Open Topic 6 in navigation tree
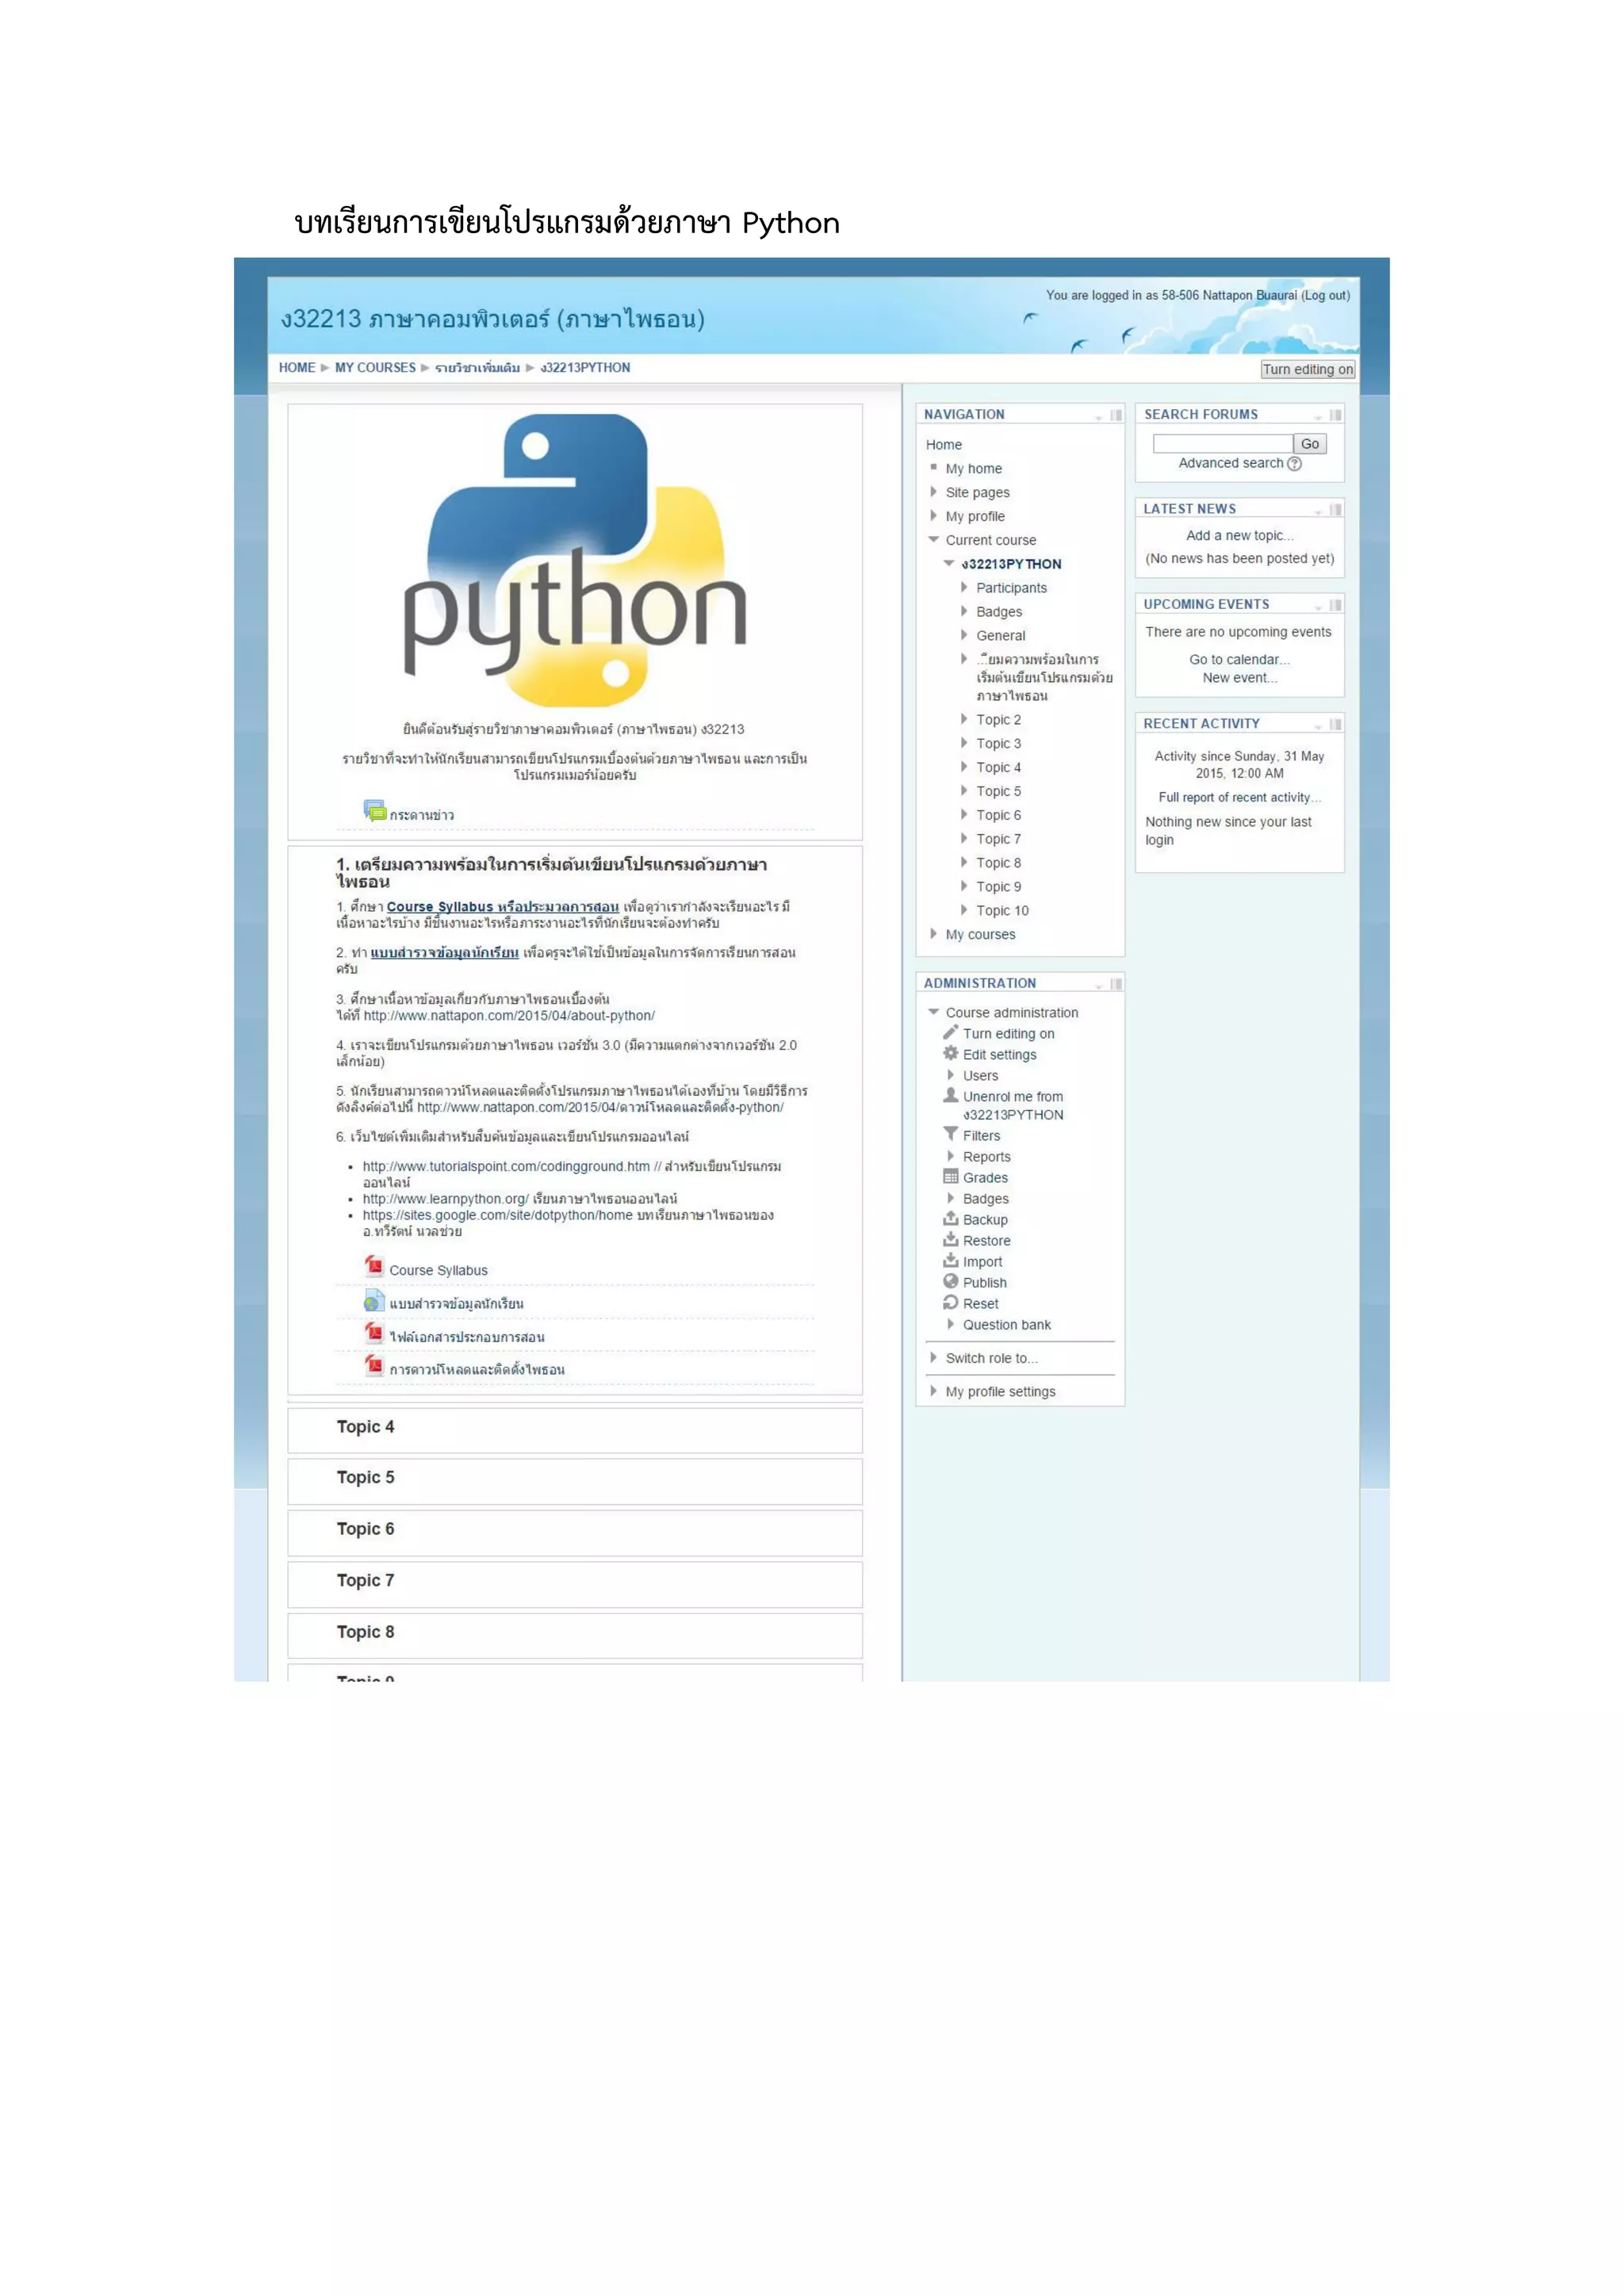This screenshot has width=1624, height=2296. pos(998,815)
